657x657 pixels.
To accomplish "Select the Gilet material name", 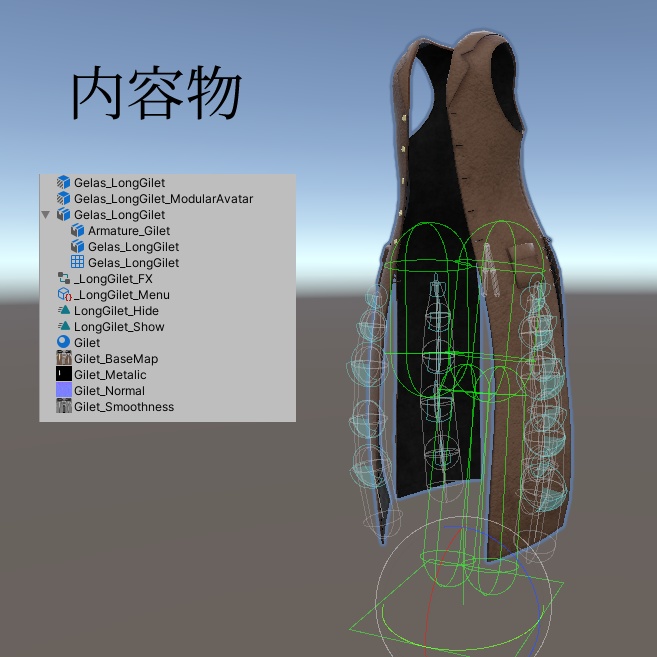I will pos(87,343).
